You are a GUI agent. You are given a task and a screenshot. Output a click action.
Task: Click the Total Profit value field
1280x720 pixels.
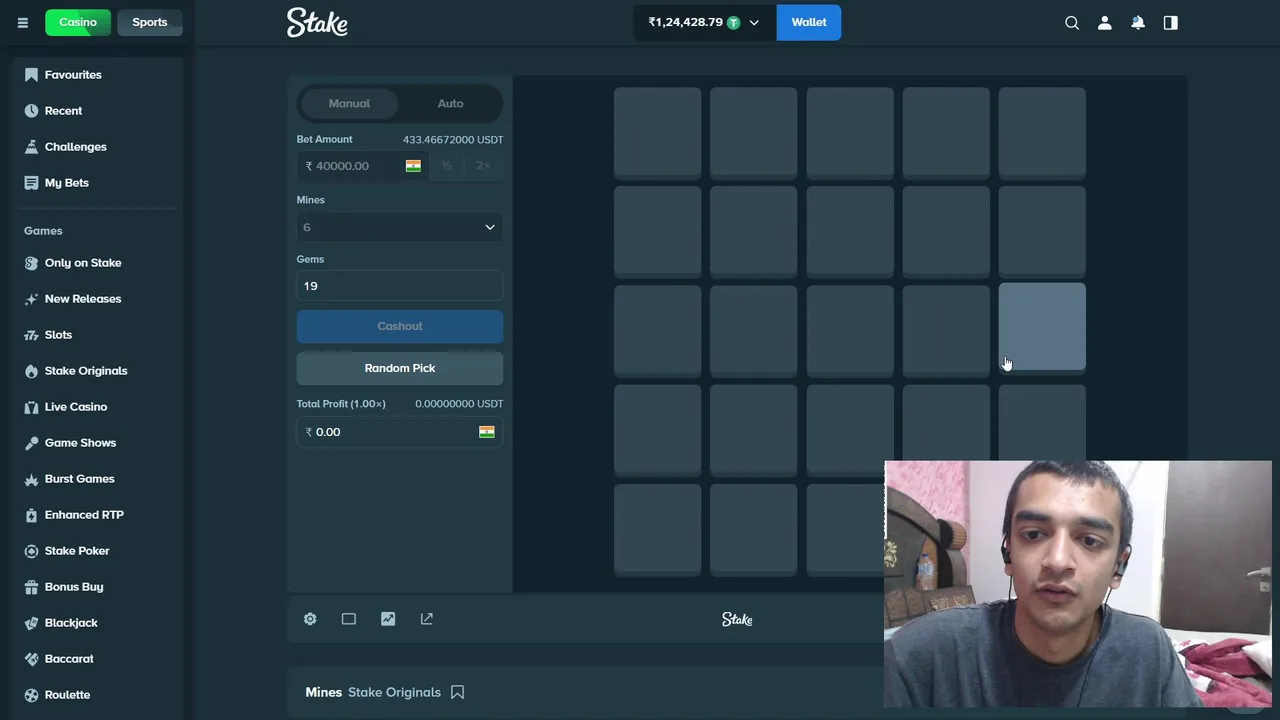point(400,432)
